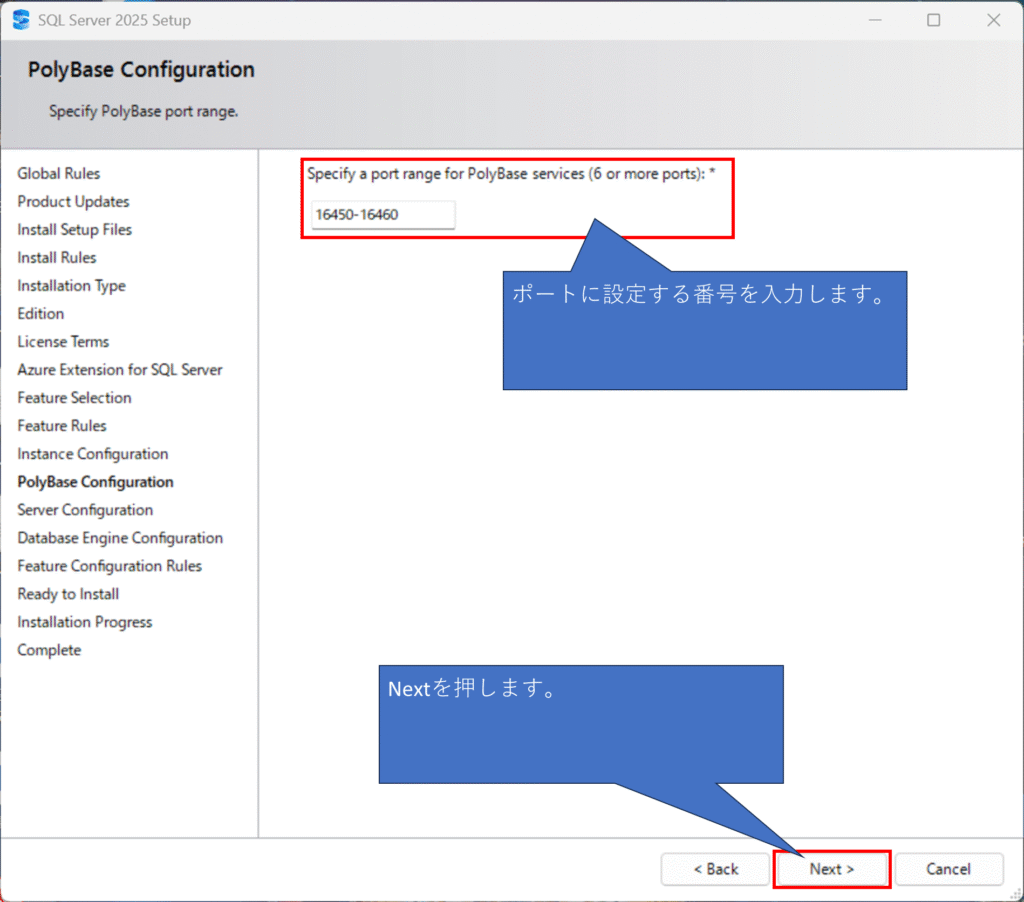This screenshot has width=1024, height=902.
Task: Select the Database Engine Configuration step
Action: (120, 539)
